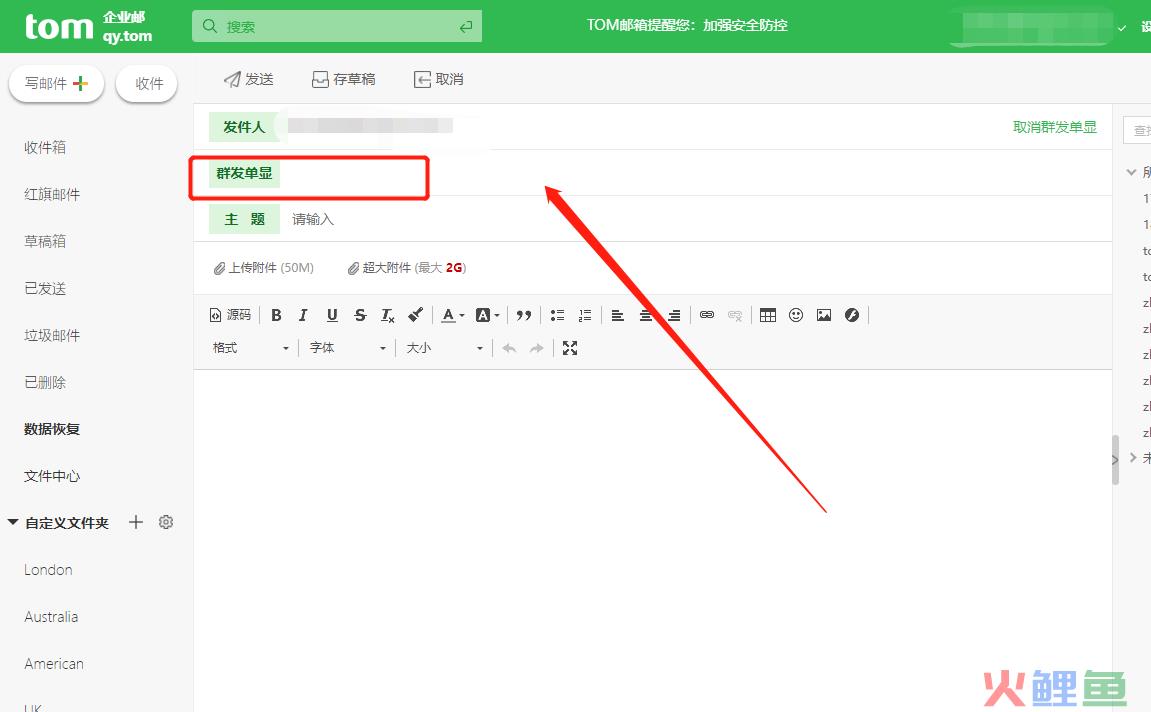Click 上传附件 (50M) to attach file

(264, 268)
